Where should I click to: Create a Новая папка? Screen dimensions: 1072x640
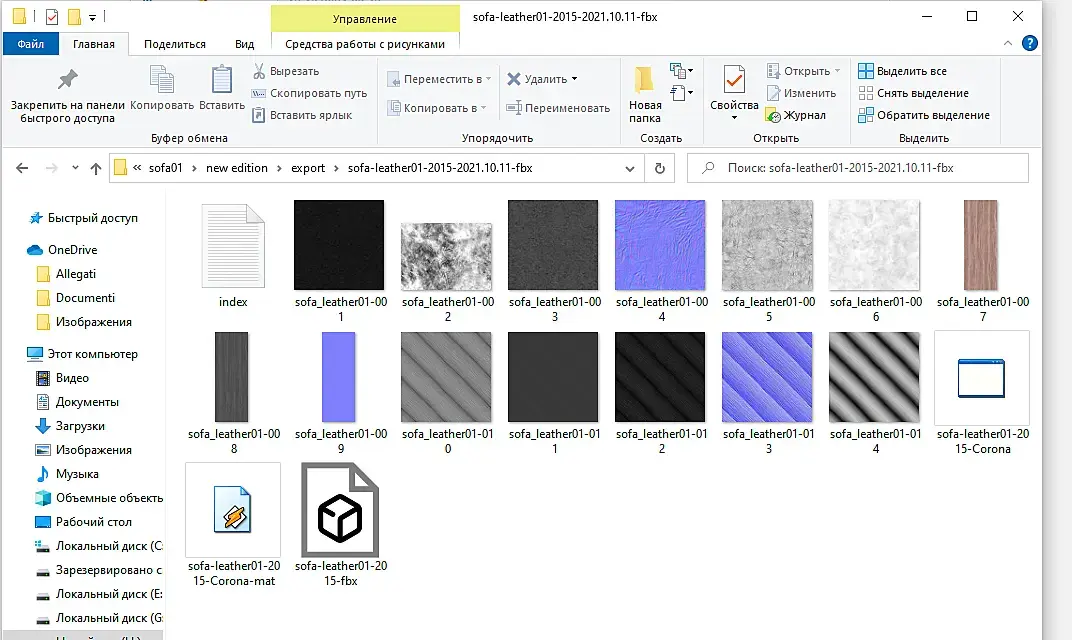tap(645, 94)
